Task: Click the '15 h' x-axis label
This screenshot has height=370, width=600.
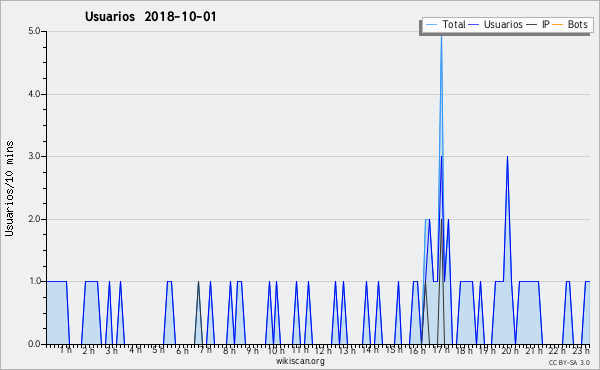Action: coord(394,350)
